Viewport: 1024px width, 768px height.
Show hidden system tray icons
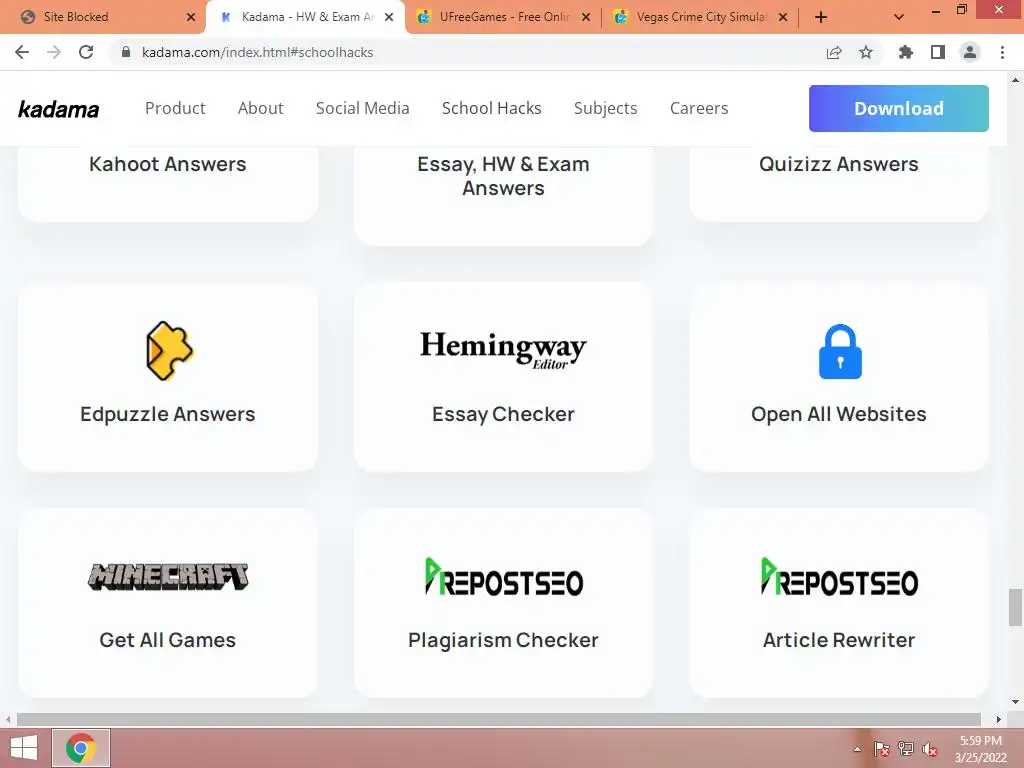pos(857,749)
